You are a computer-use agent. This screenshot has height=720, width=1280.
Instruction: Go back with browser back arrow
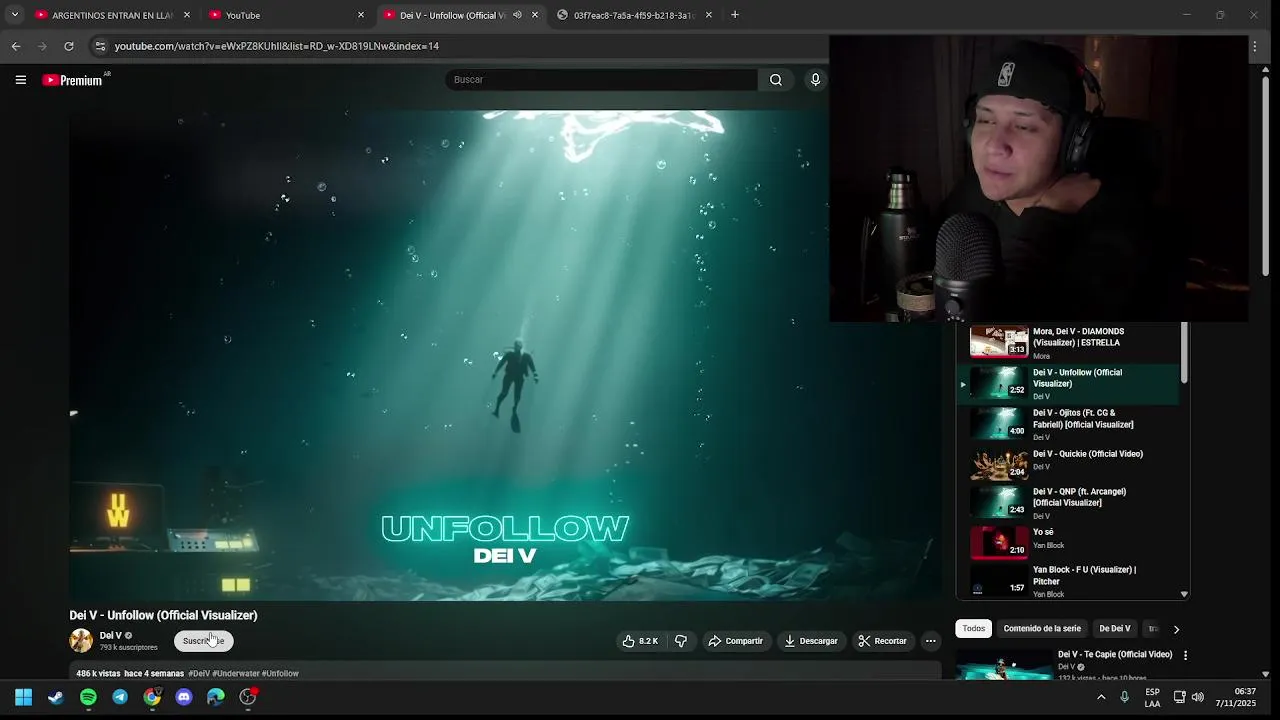pos(16,46)
